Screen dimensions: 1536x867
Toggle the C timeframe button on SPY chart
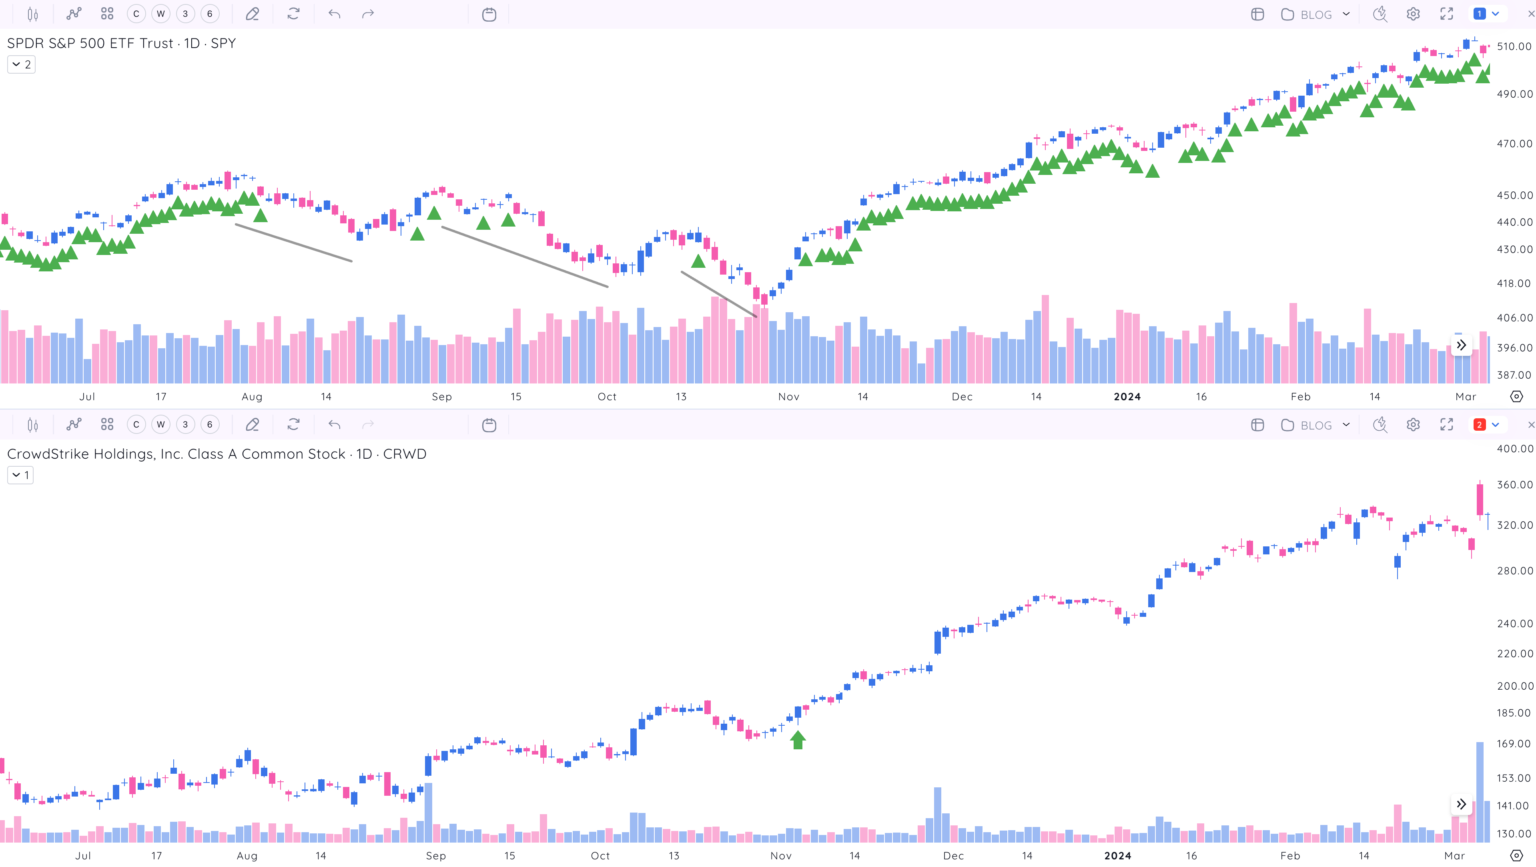coord(136,14)
